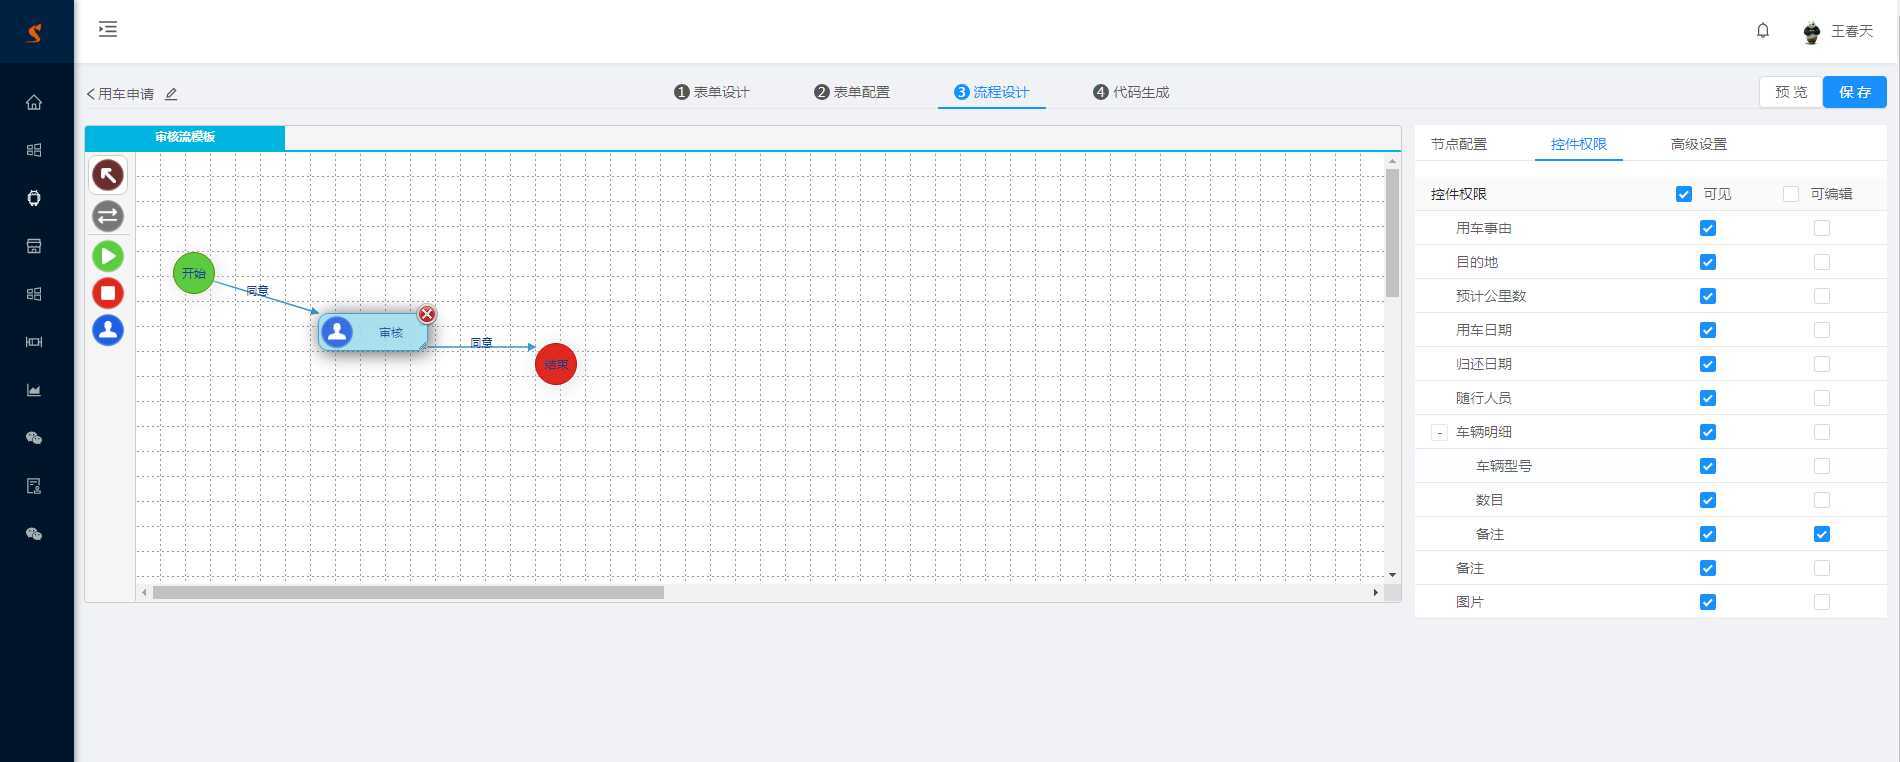
Task: Open the store-shaped sidebar icon
Action: pyautogui.click(x=34, y=246)
